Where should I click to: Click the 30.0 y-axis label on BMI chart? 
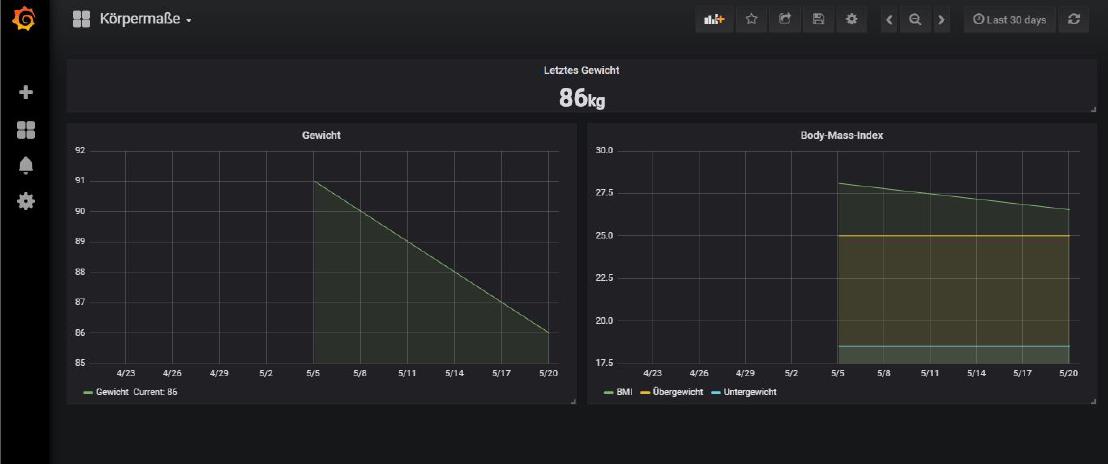(x=603, y=150)
